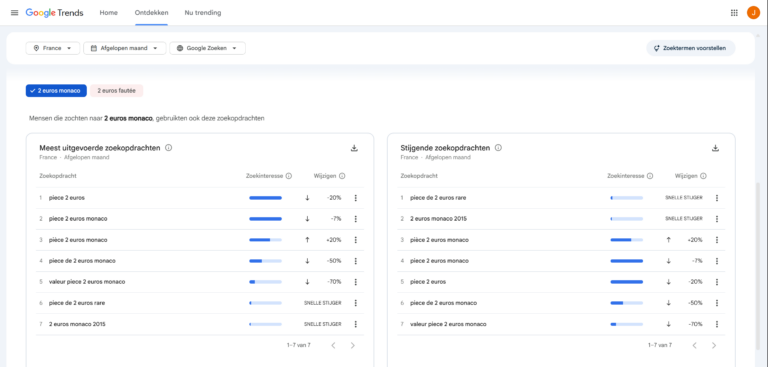Click '1–7 van 7' in Stijgende panel
The width and height of the screenshot is (768, 367).
pos(660,345)
